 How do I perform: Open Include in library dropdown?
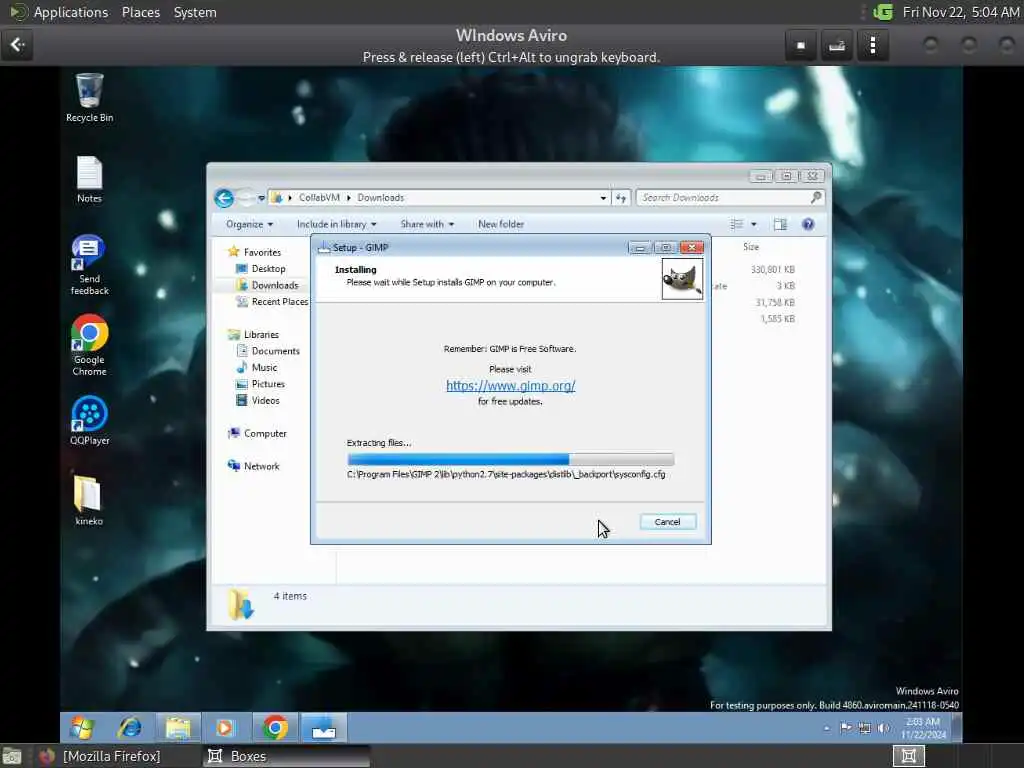336,224
